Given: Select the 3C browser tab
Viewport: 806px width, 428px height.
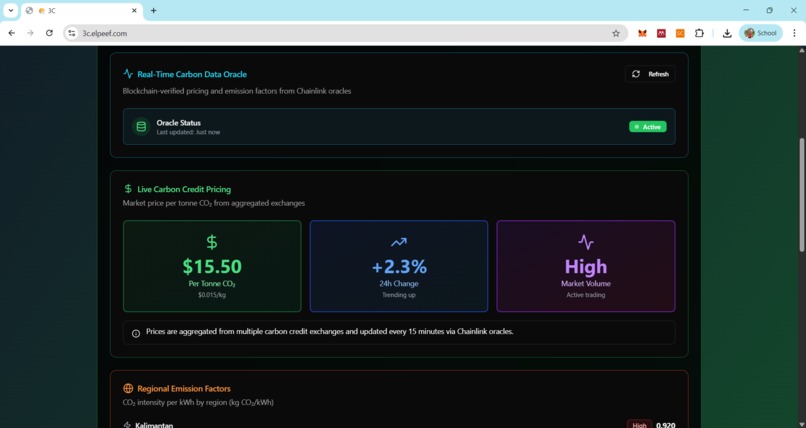Looking at the screenshot, I should [82, 11].
